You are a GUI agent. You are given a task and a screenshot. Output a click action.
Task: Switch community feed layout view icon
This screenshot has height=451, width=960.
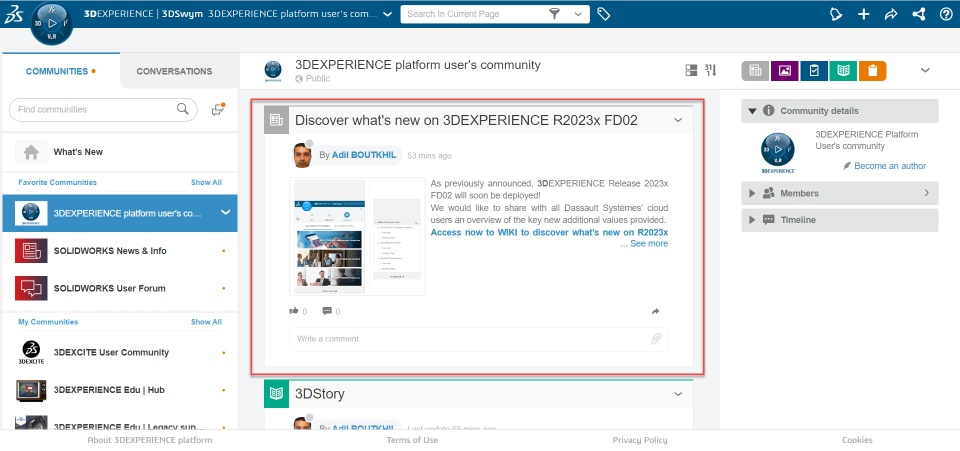coord(691,70)
